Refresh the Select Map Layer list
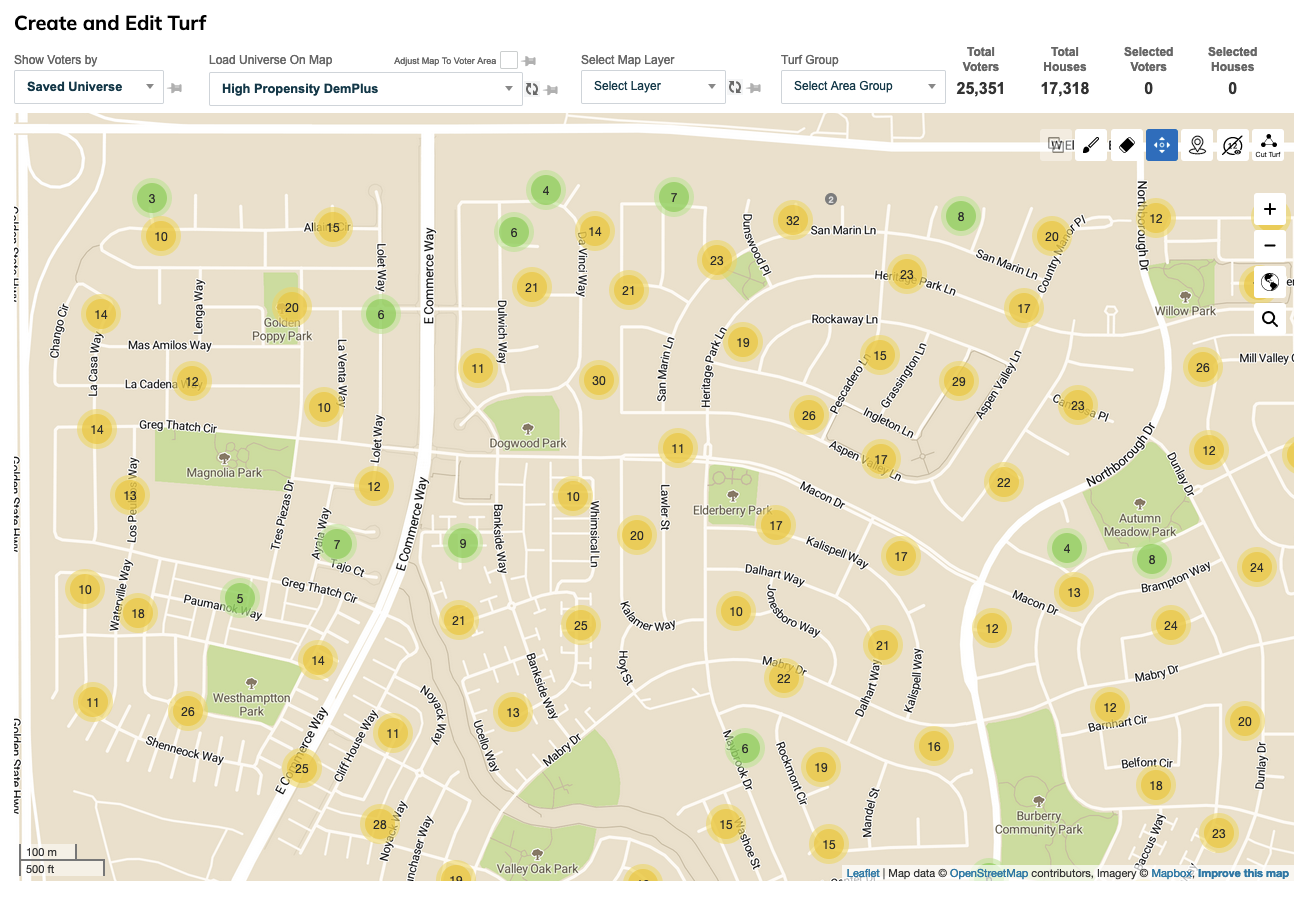This screenshot has width=1310, height=900. click(x=735, y=87)
